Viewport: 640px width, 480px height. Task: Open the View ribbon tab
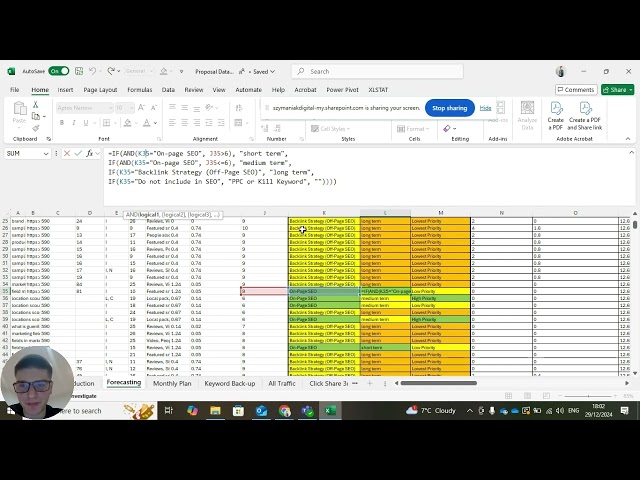click(219, 90)
